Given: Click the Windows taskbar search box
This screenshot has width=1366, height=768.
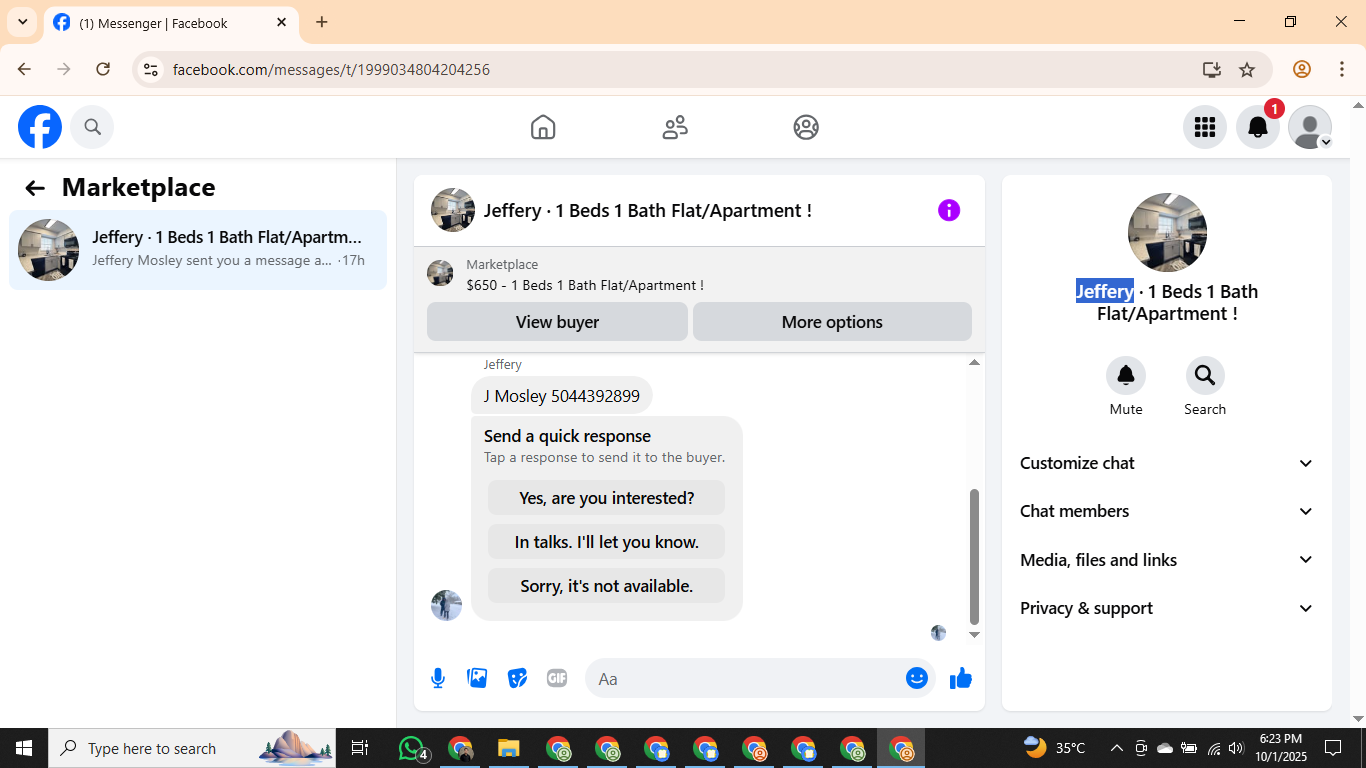Looking at the screenshot, I should click(x=192, y=748).
